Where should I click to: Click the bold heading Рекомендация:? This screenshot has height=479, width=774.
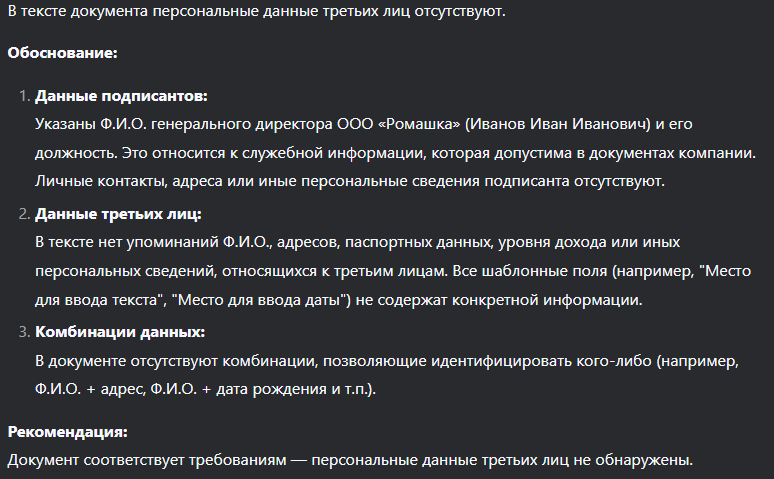pyautogui.click(x=68, y=432)
